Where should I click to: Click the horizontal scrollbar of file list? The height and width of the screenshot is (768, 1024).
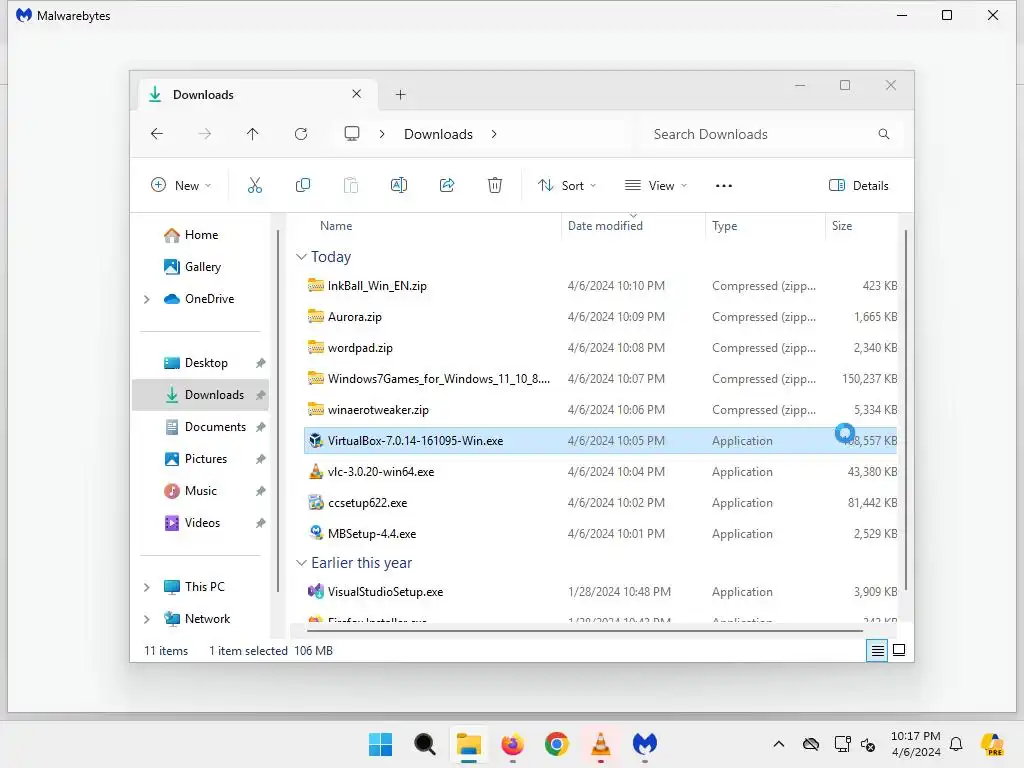tap(584, 631)
